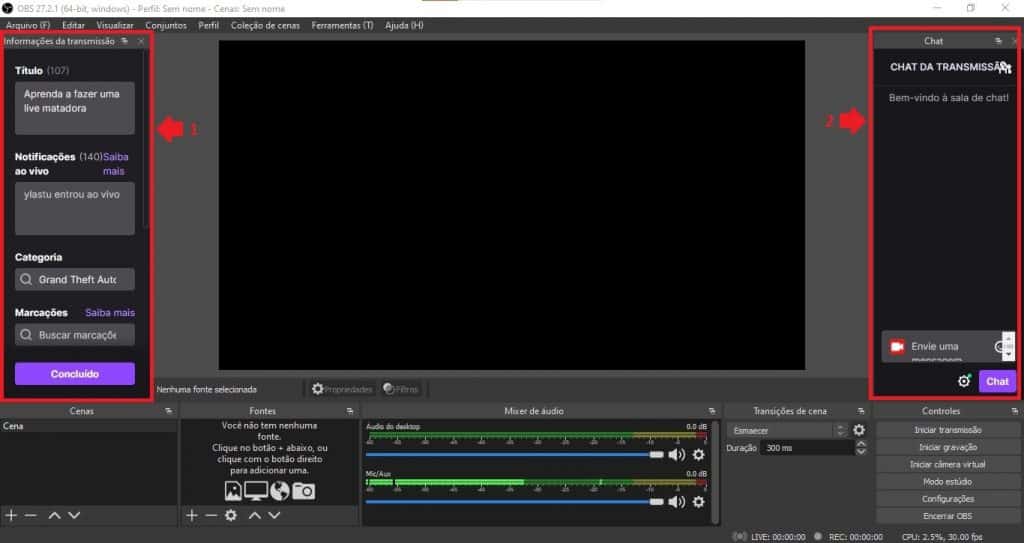Undock the Cenas panel
The height and width of the screenshot is (543, 1024).
coord(168,411)
